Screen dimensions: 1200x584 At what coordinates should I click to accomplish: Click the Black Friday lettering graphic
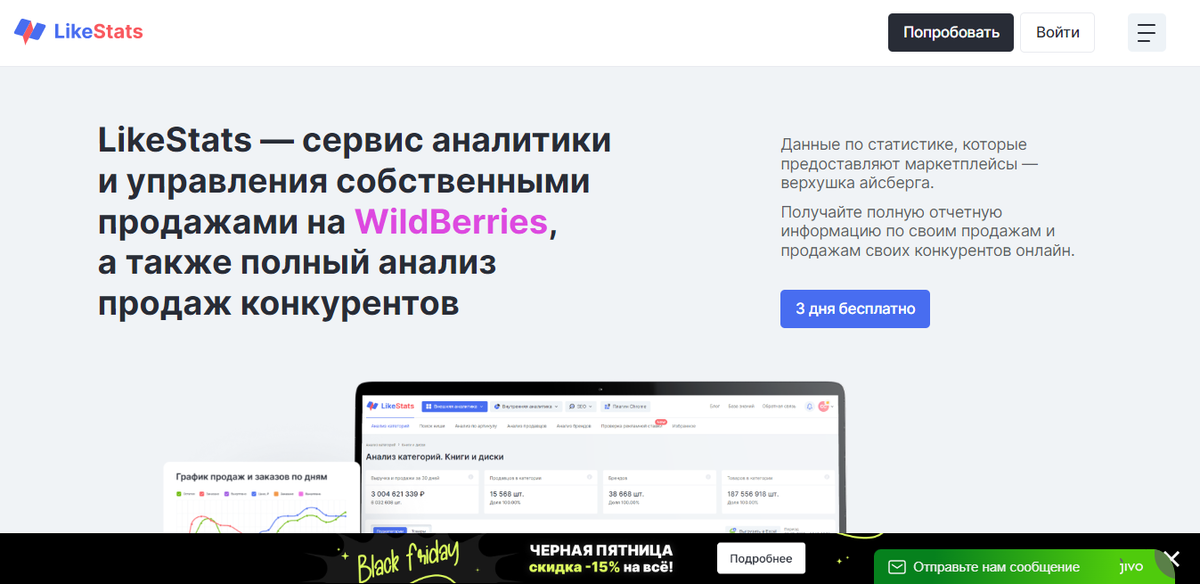(x=409, y=562)
